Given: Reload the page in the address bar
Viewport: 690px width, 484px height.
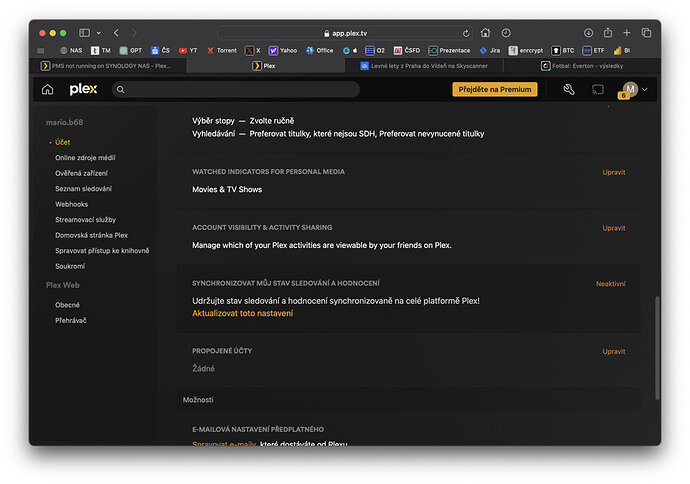Looking at the screenshot, I should [x=466, y=33].
